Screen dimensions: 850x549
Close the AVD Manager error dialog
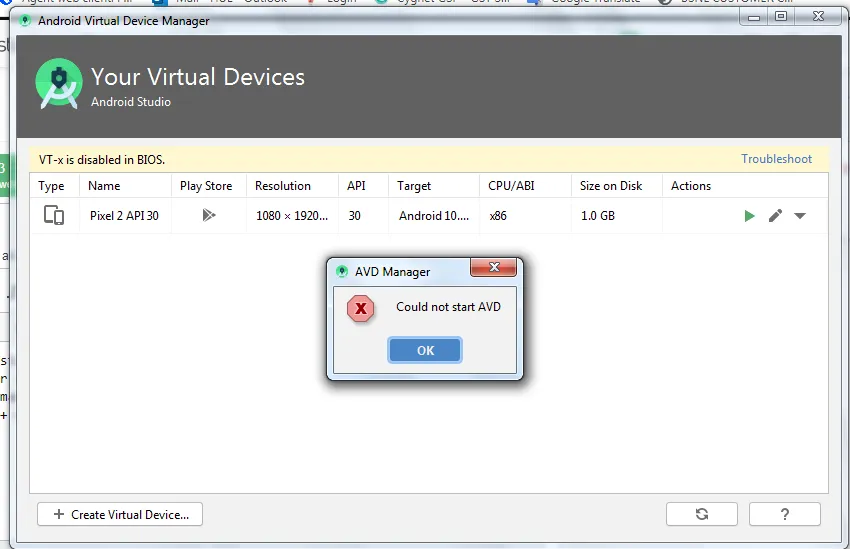493,267
